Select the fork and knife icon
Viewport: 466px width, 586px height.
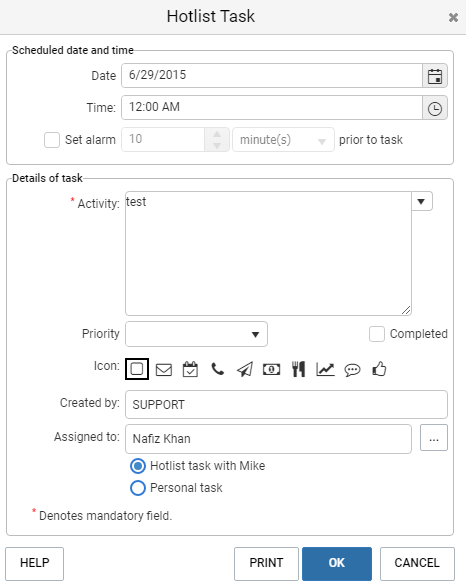pos(299,369)
